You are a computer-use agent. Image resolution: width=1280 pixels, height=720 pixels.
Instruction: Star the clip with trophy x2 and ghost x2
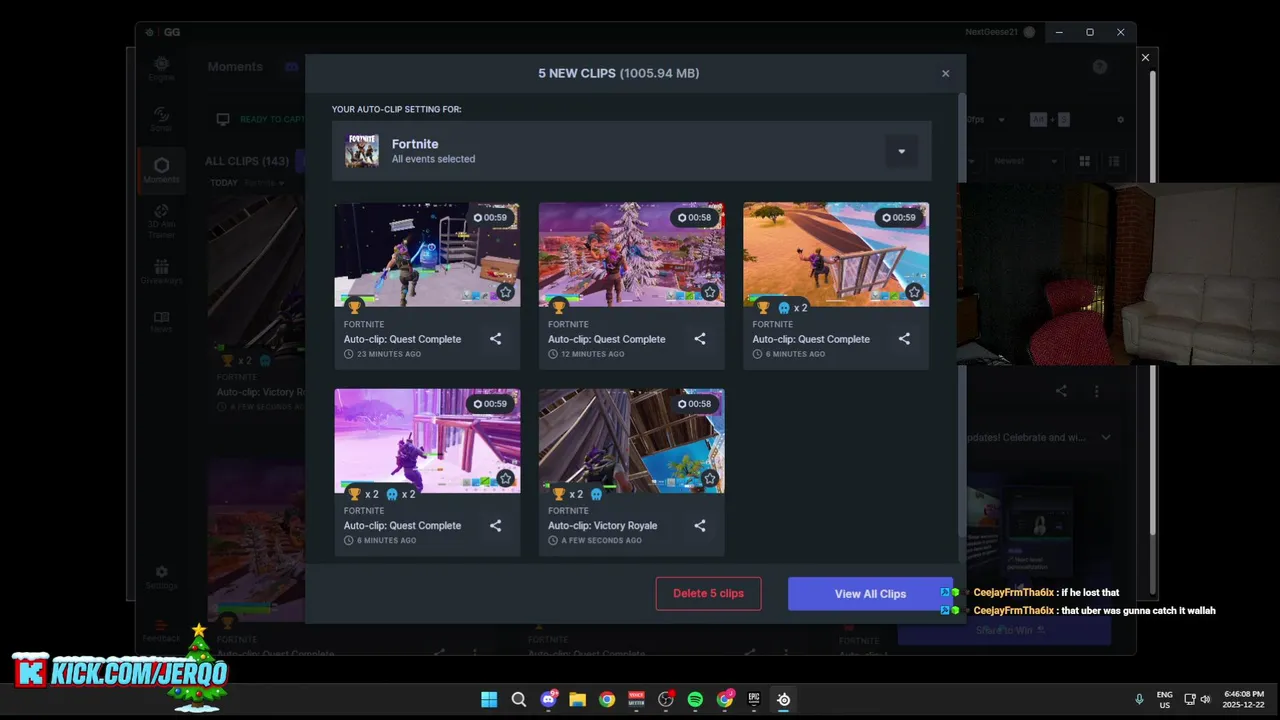coord(506,478)
